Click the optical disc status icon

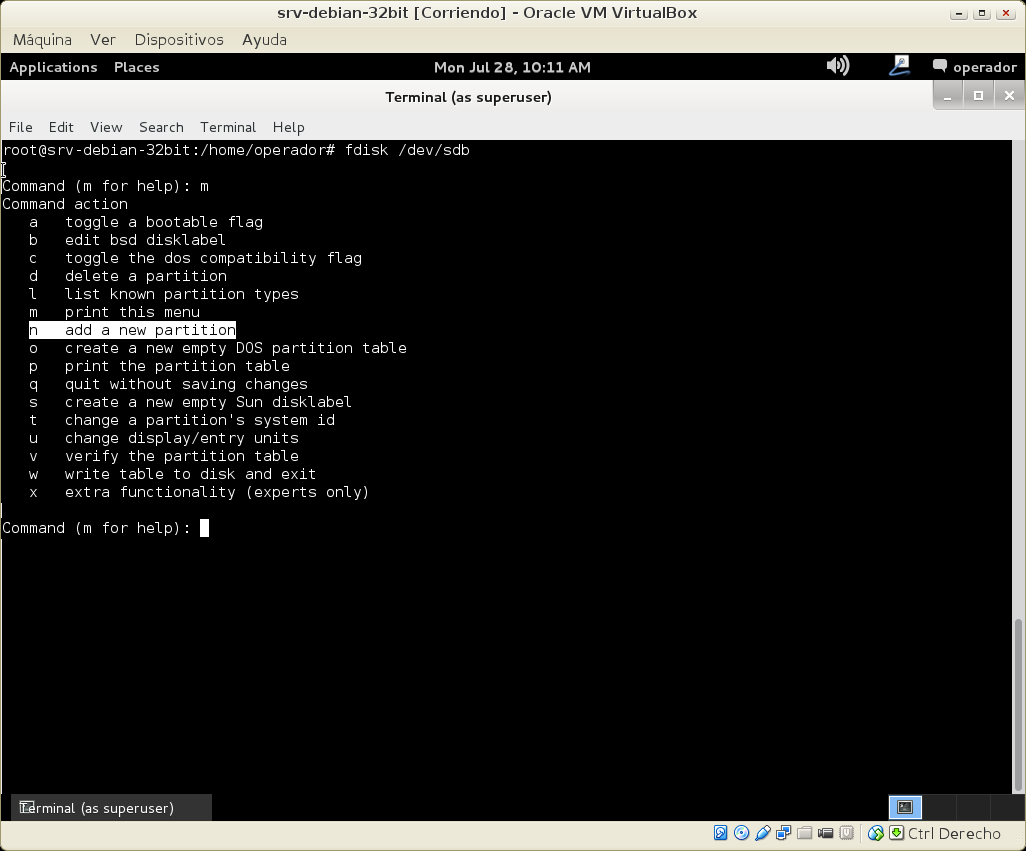[741, 833]
